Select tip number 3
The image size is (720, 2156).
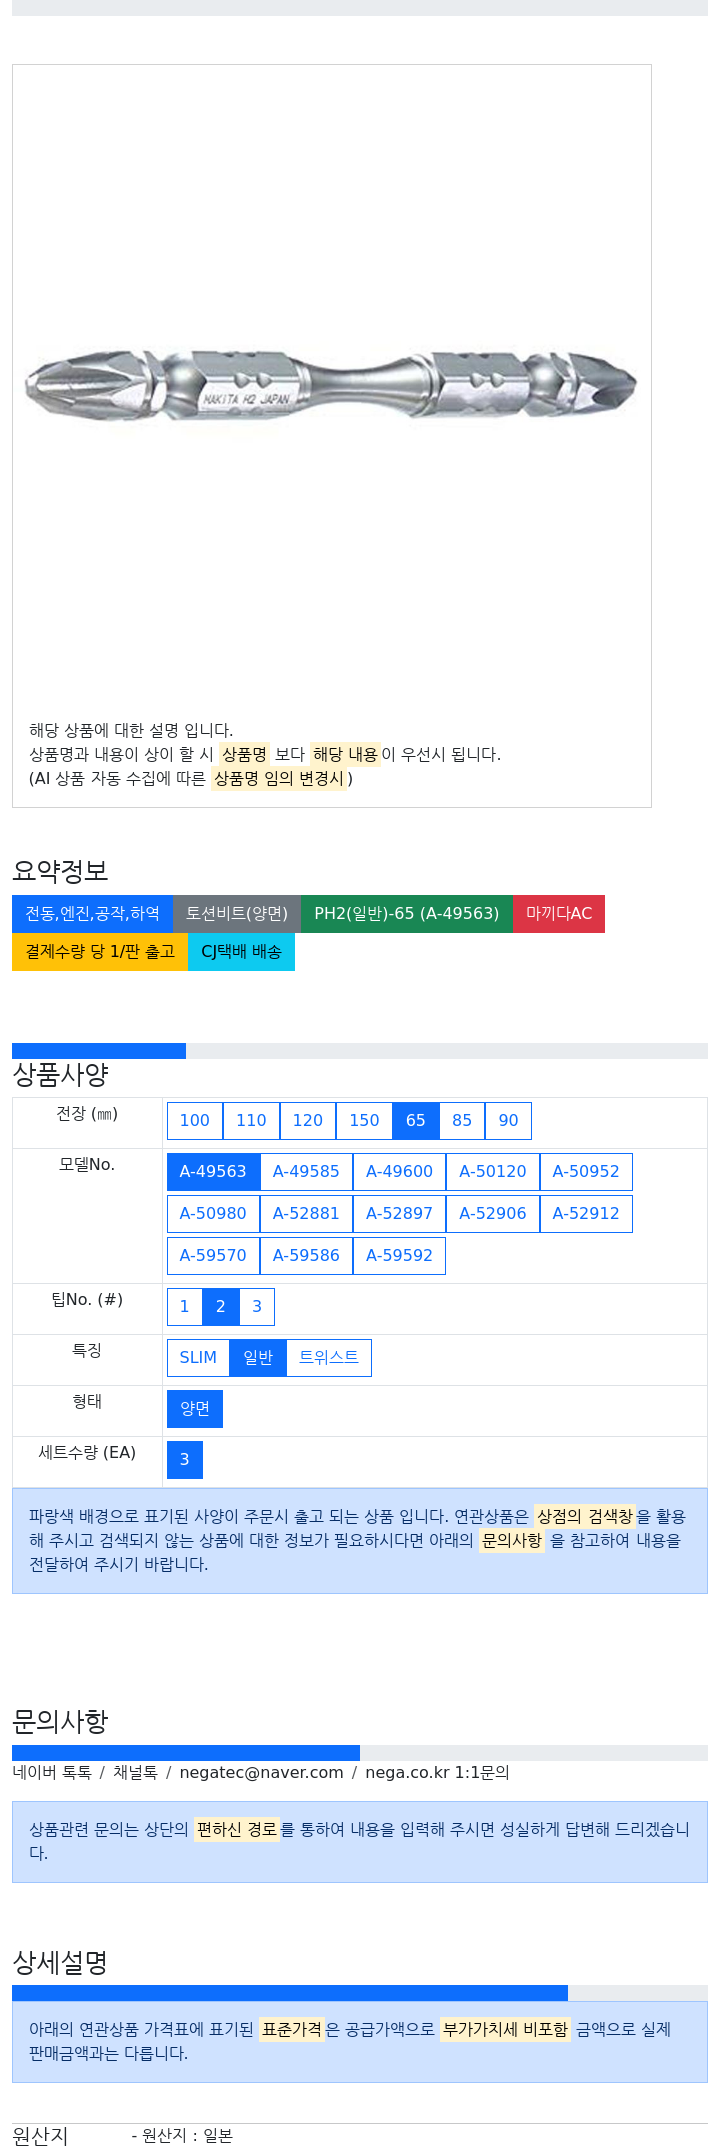tap(257, 1307)
